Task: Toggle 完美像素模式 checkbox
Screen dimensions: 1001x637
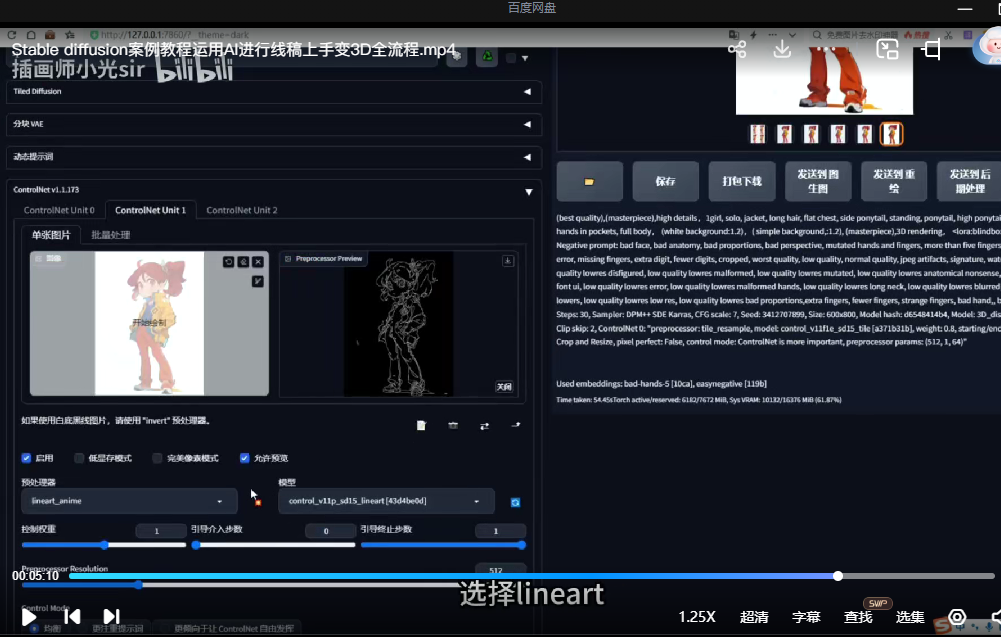Action: [157, 458]
